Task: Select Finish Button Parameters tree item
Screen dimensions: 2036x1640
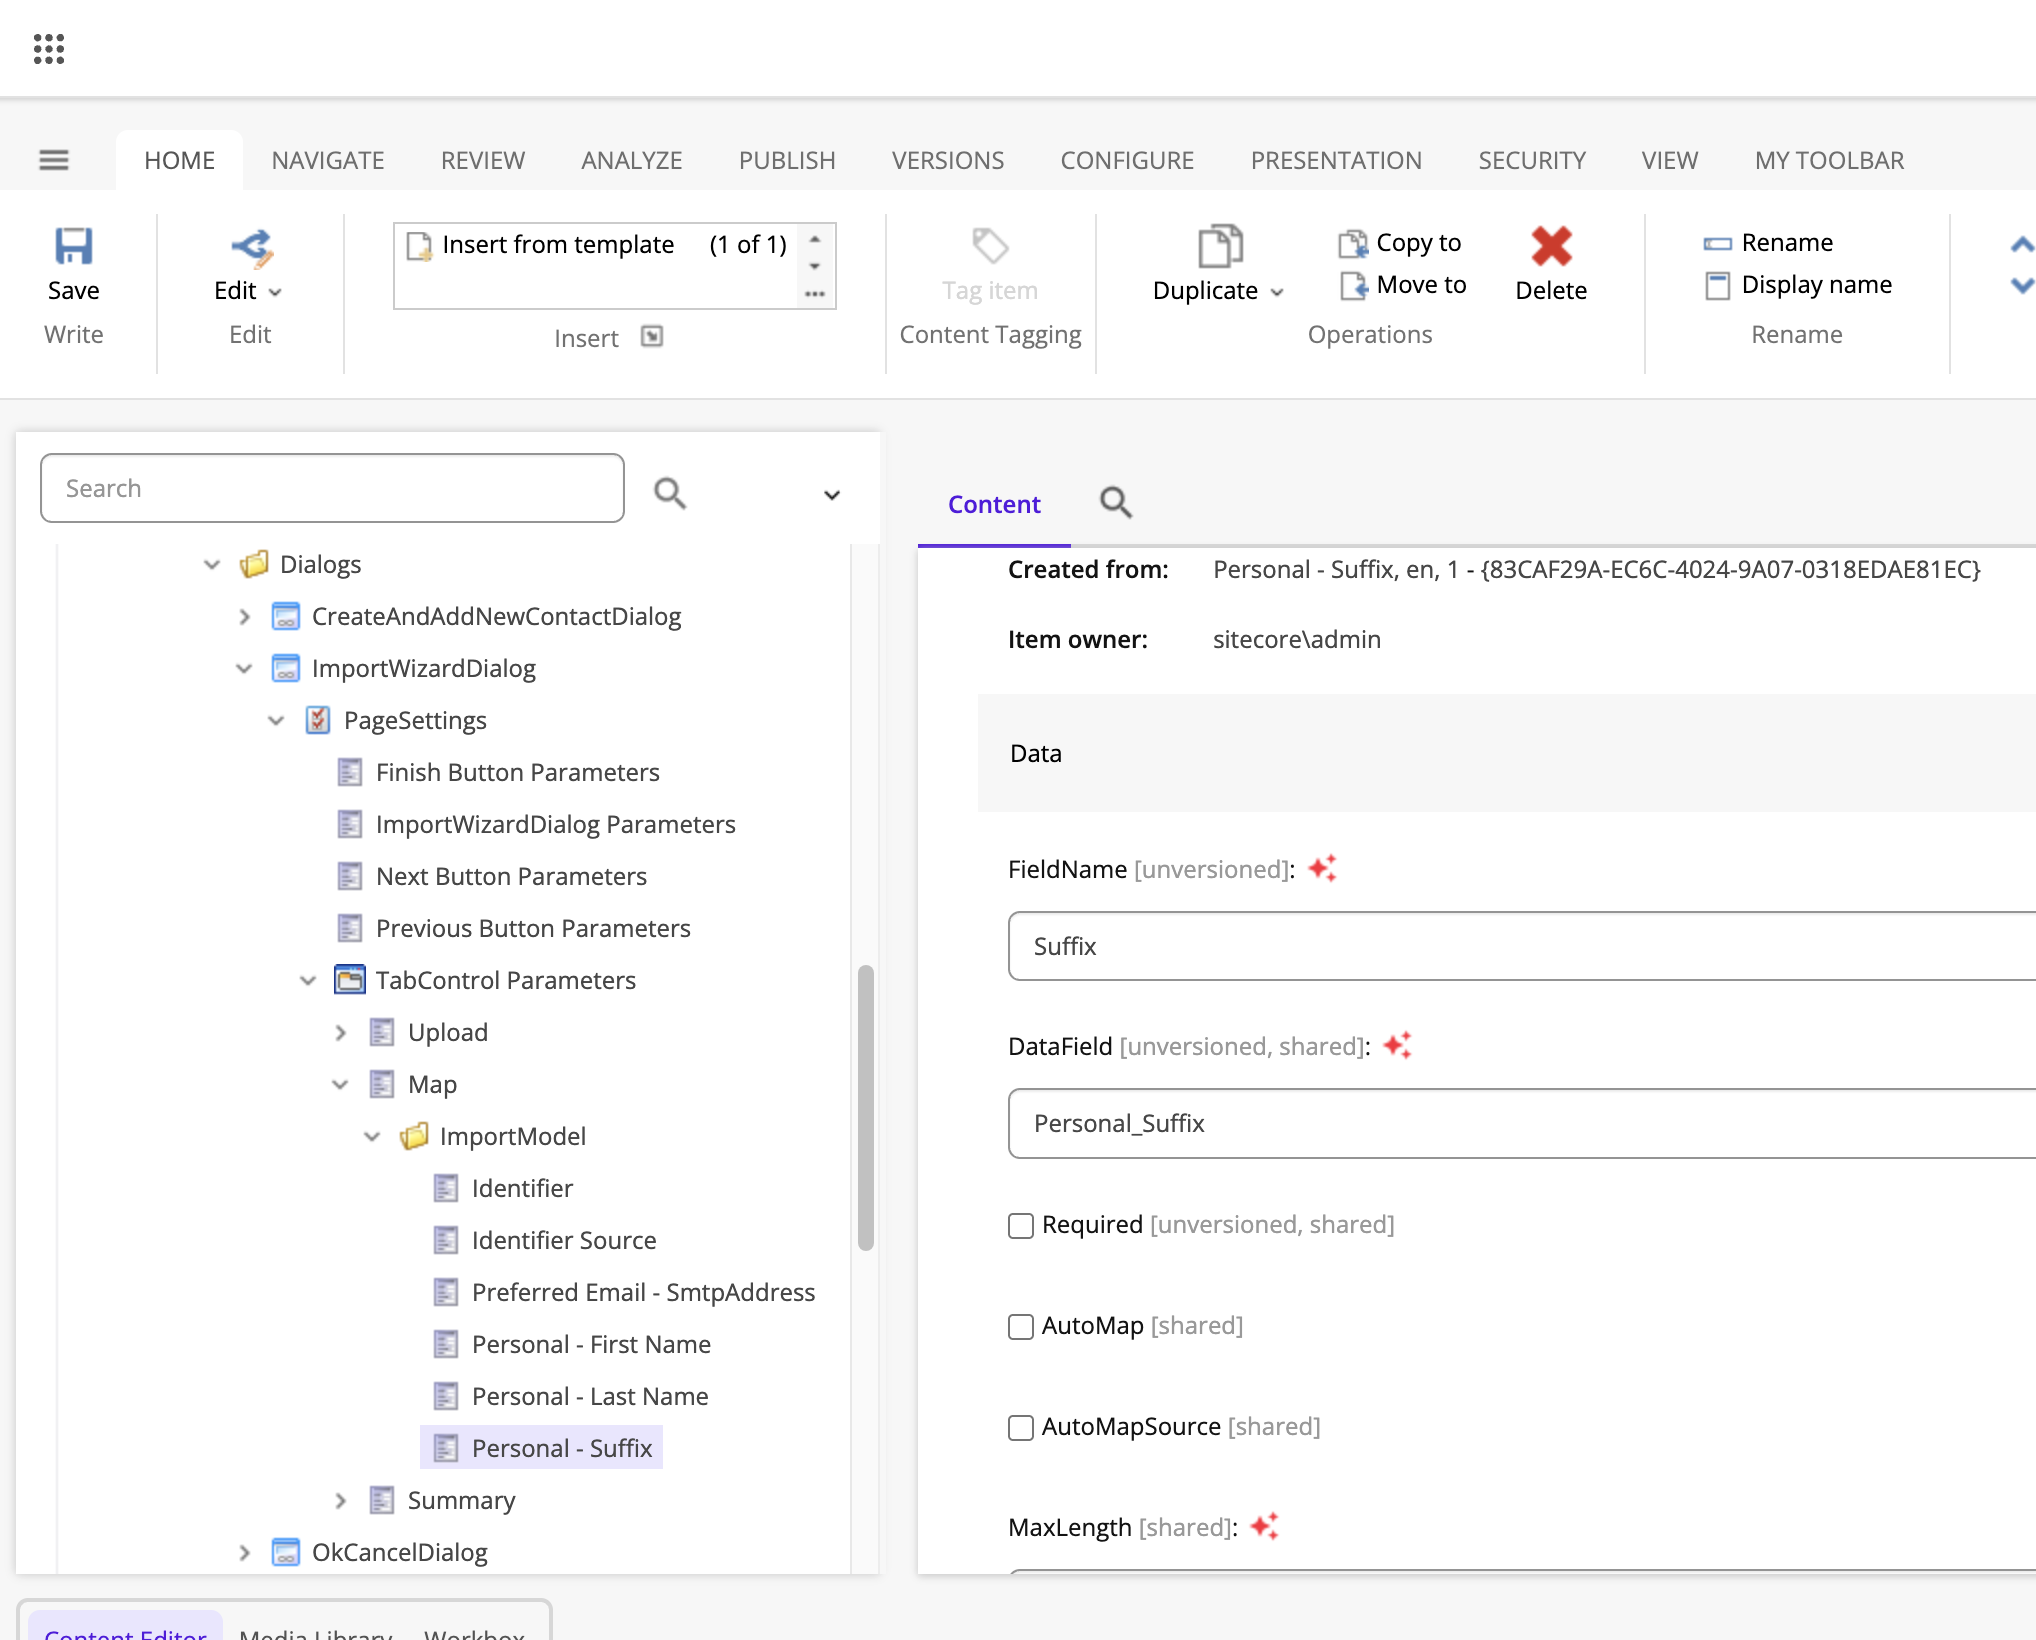Action: pyautogui.click(x=517, y=772)
